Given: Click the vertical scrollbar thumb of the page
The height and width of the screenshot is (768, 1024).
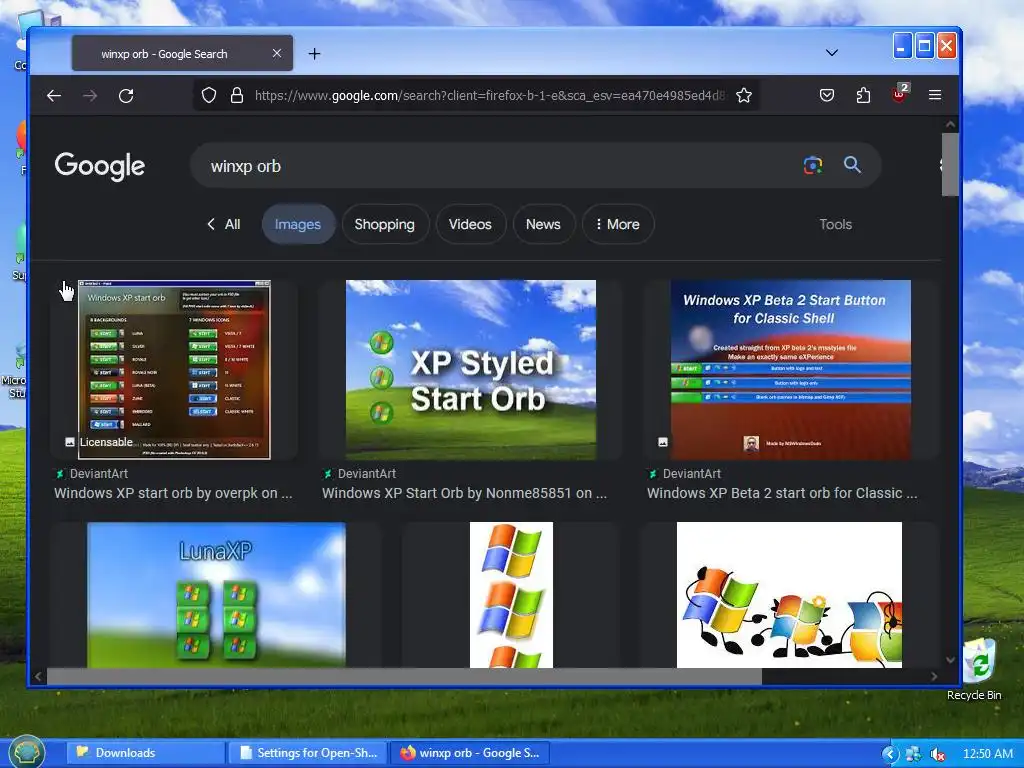Looking at the screenshot, I should (950, 164).
